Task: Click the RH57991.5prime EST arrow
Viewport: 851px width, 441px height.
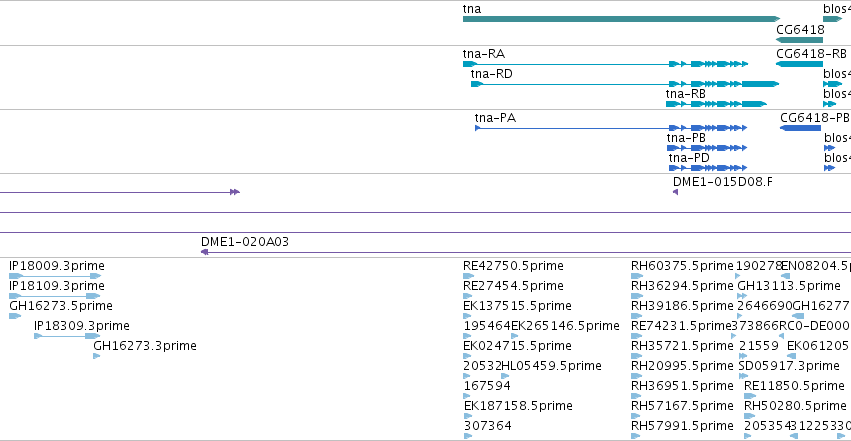Action: (636, 437)
